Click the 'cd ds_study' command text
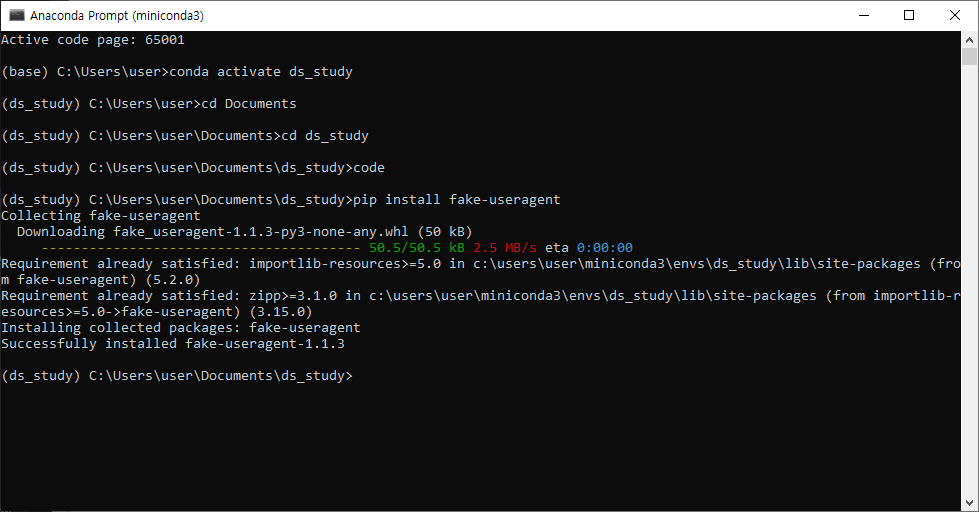This screenshot has height=512, width=979. coord(325,135)
